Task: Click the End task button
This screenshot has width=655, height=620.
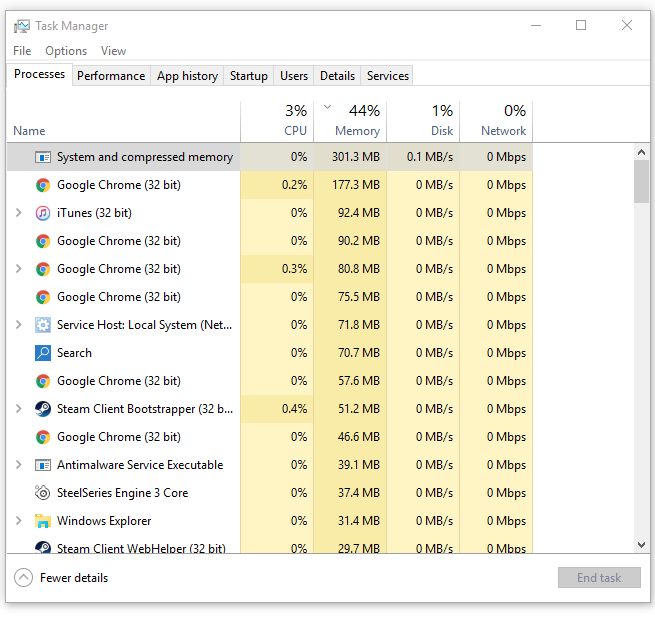Action: [599, 578]
